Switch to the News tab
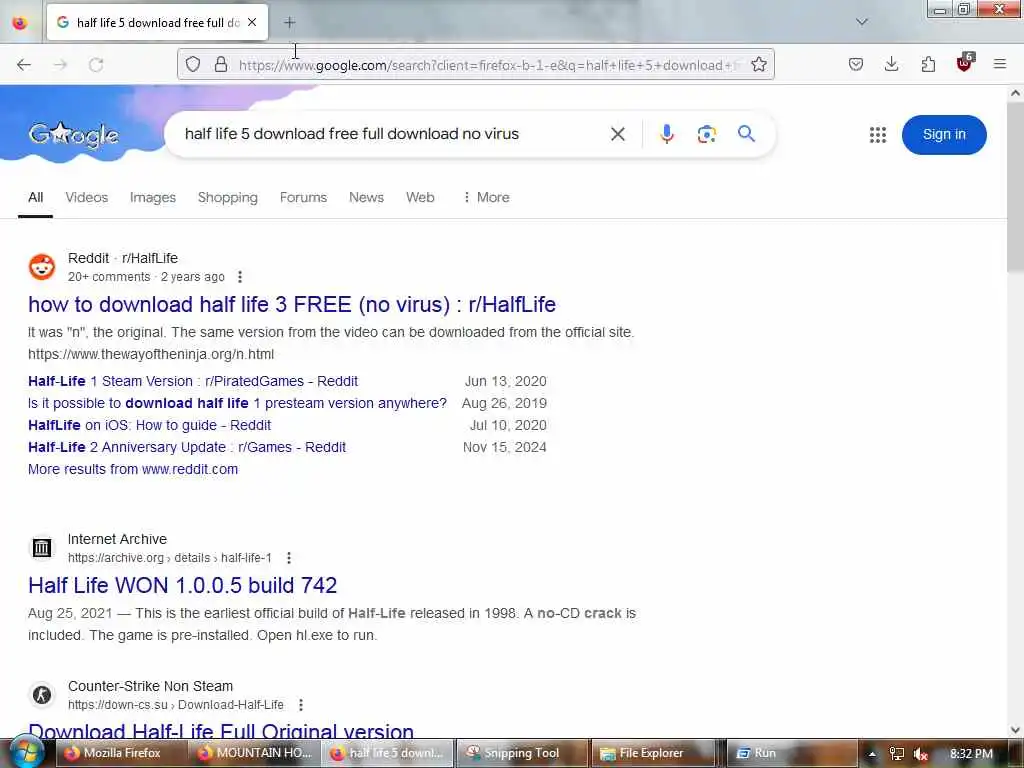 point(366,197)
